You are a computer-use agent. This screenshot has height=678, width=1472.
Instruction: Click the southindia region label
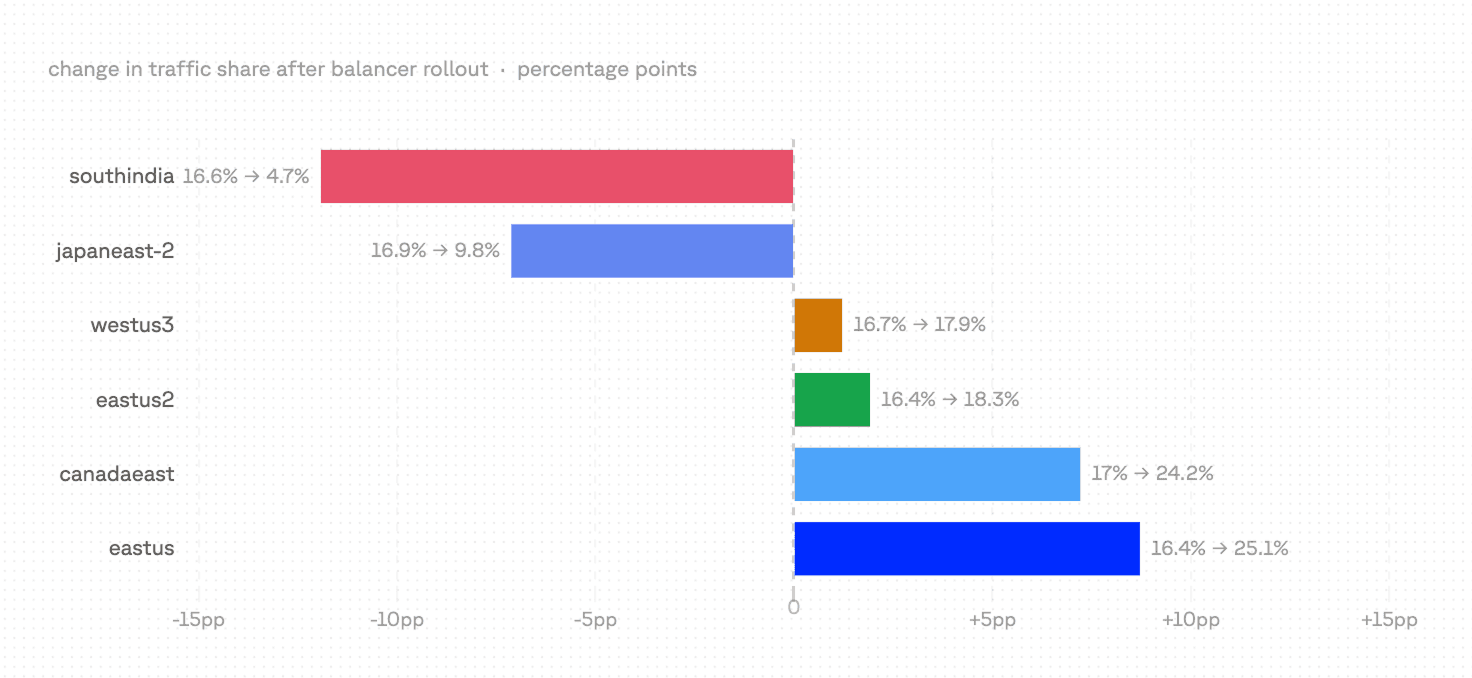[121, 176]
